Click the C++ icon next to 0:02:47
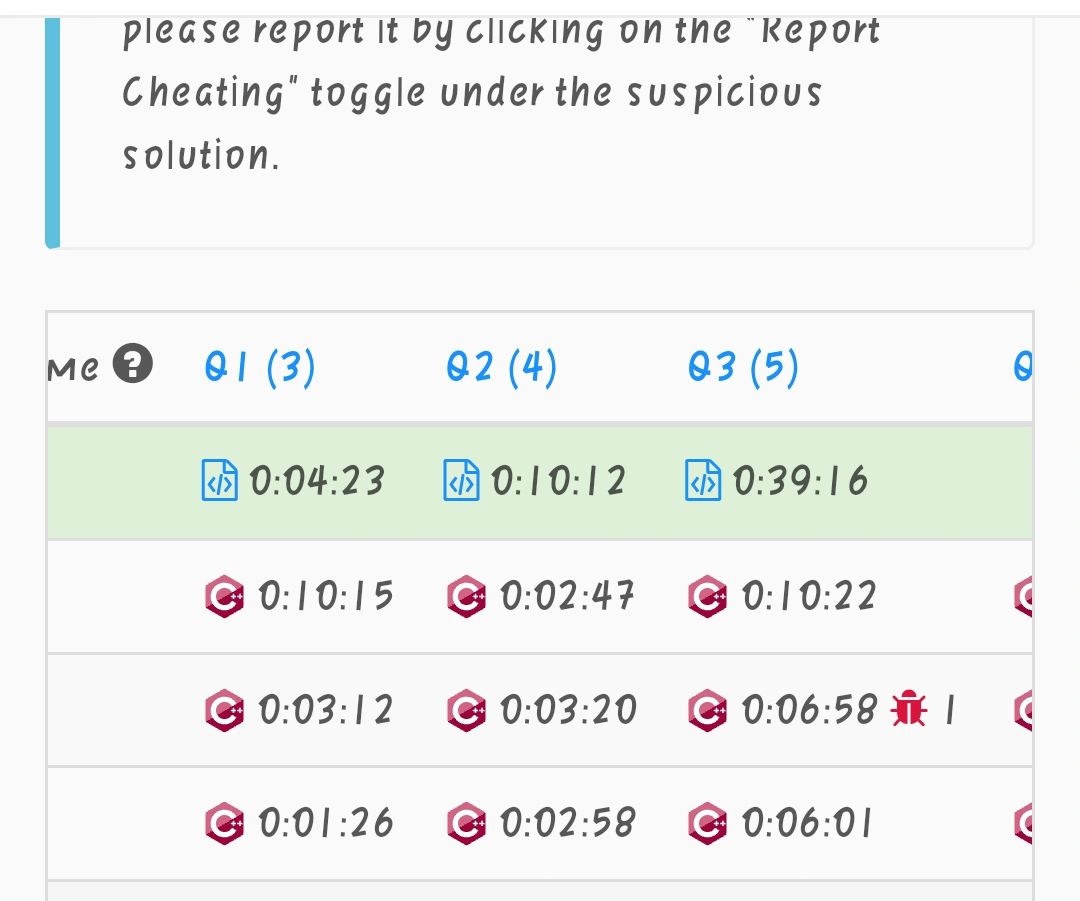The image size is (1080, 901). pyautogui.click(x=466, y=596)
